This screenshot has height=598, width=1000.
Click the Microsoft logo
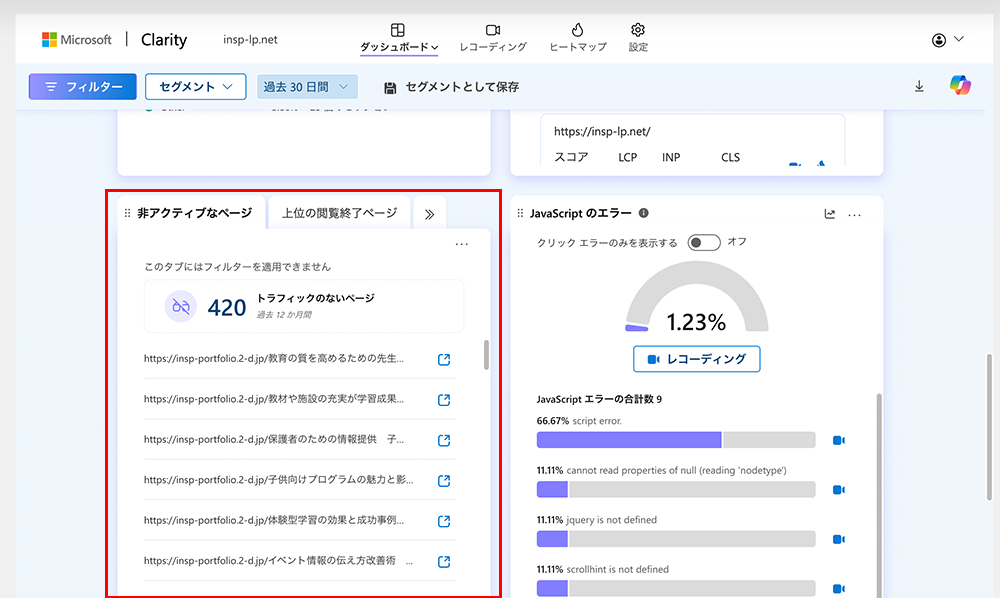[77, 40]
